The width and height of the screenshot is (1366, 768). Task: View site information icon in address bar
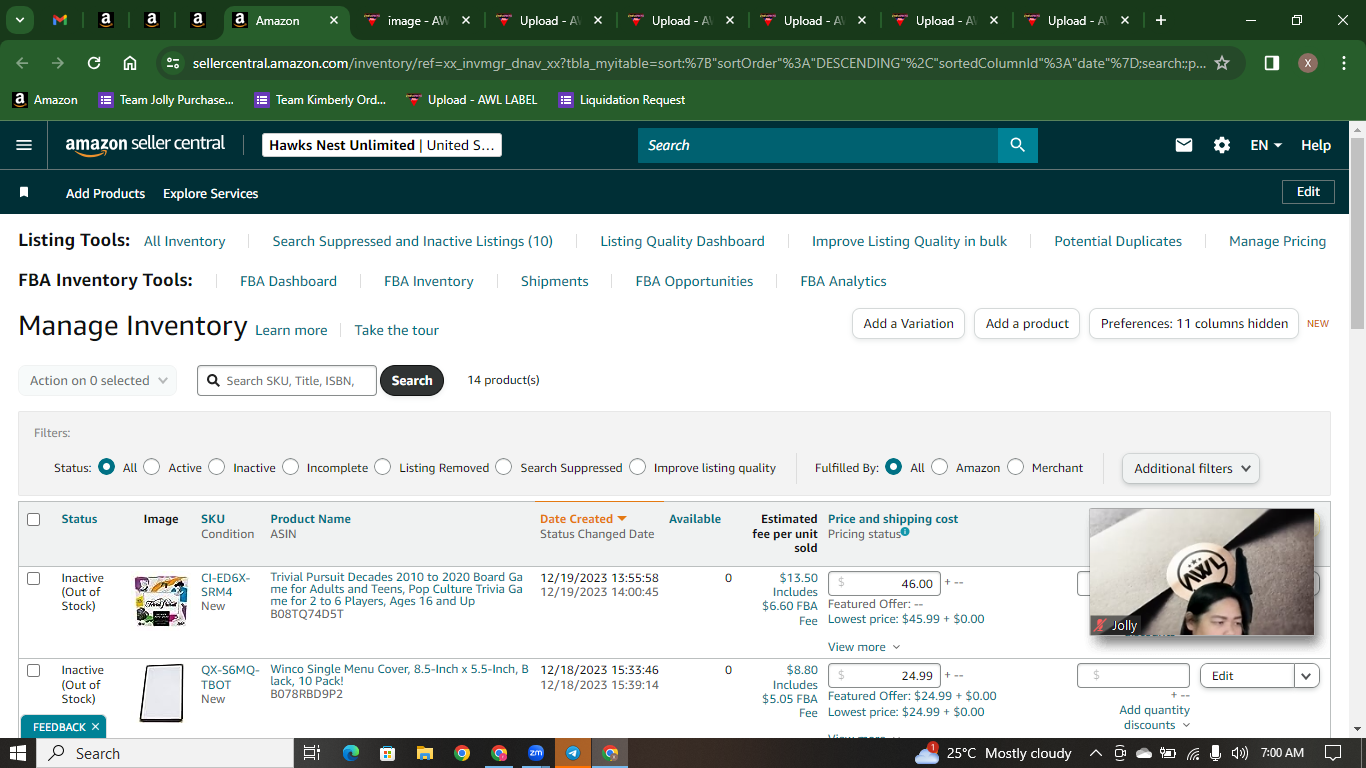(173, 63)
